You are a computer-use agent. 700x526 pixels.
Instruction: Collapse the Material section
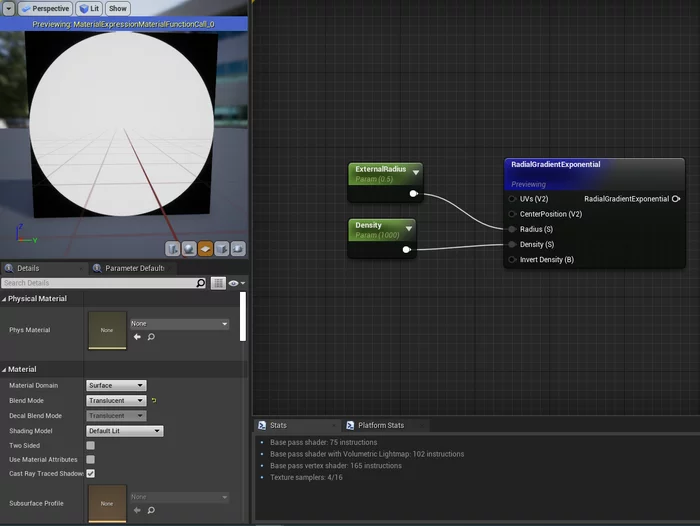click(4, 369)
